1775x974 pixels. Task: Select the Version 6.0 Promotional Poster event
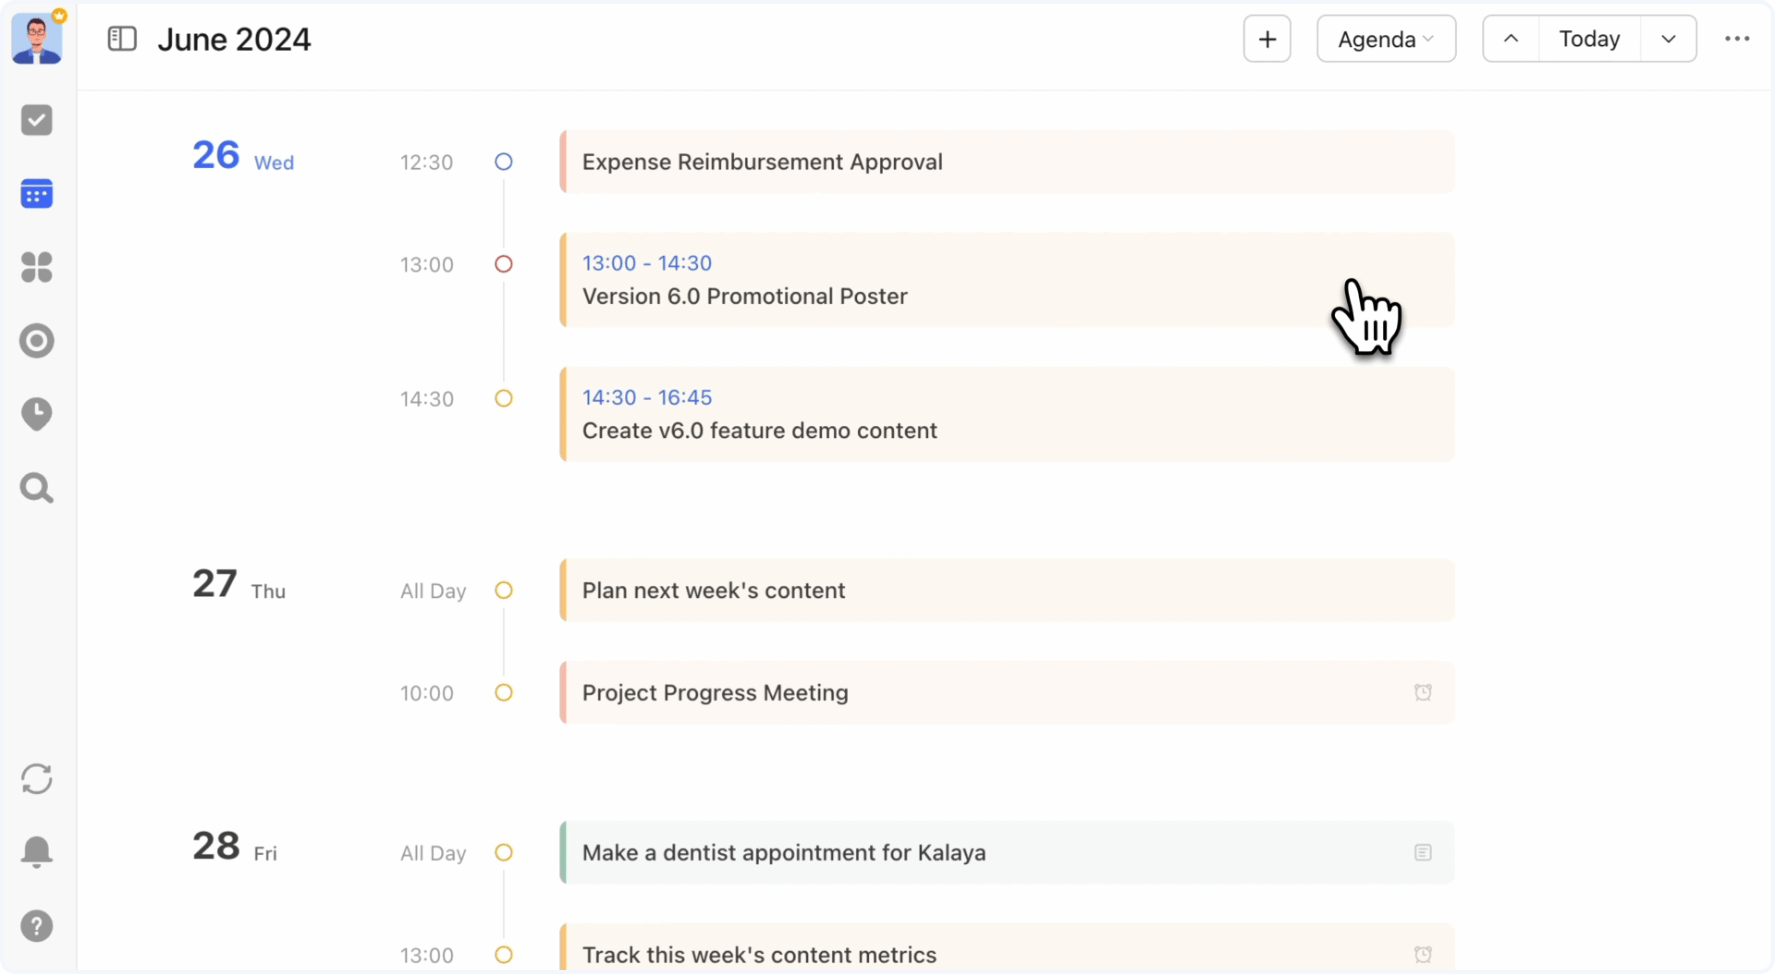(1000, 280)
